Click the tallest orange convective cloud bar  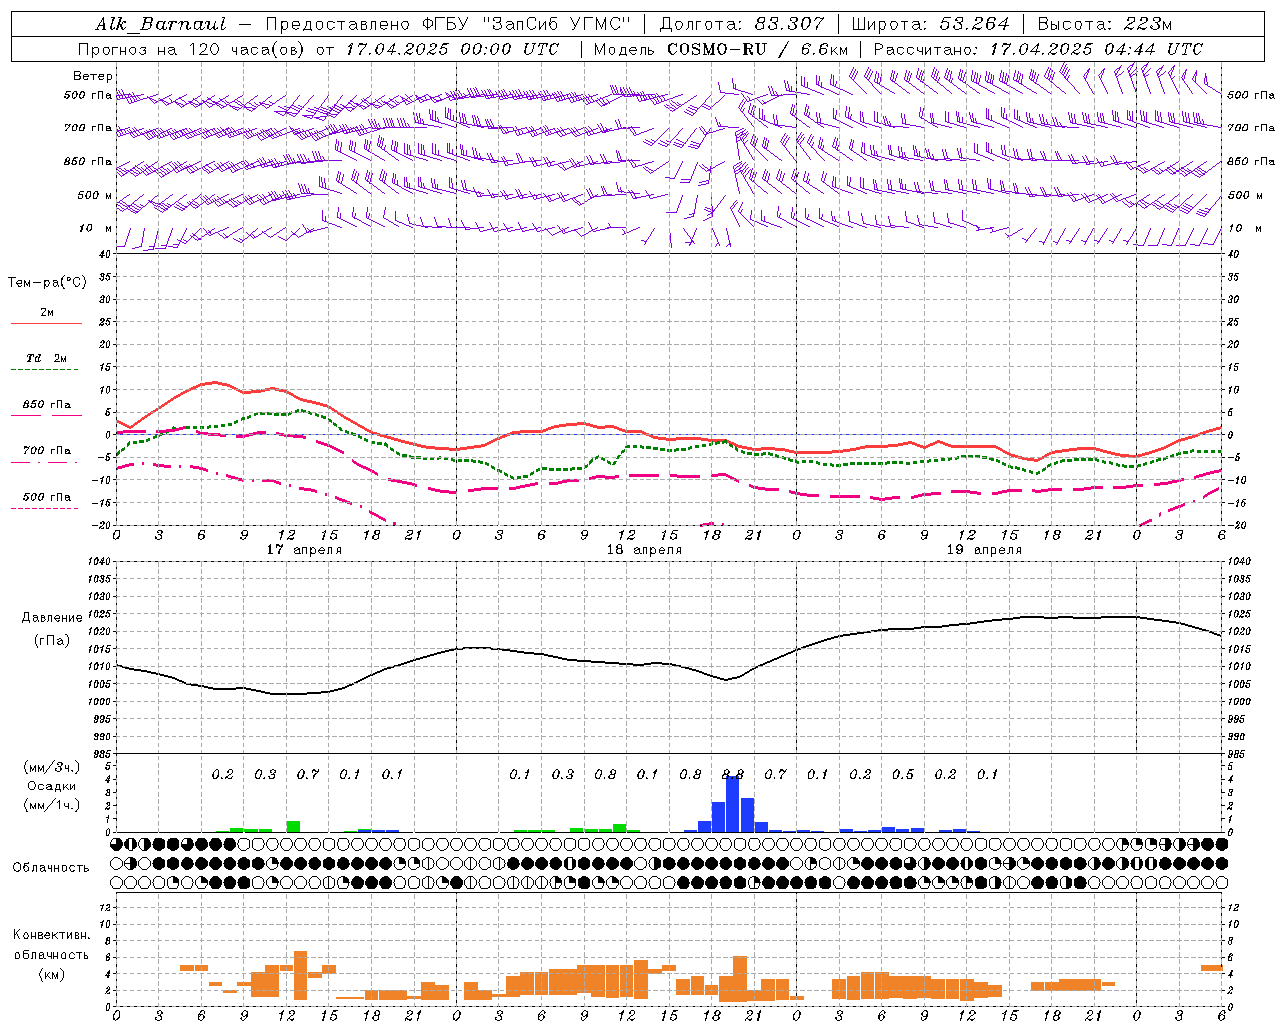tap(300, 975)
